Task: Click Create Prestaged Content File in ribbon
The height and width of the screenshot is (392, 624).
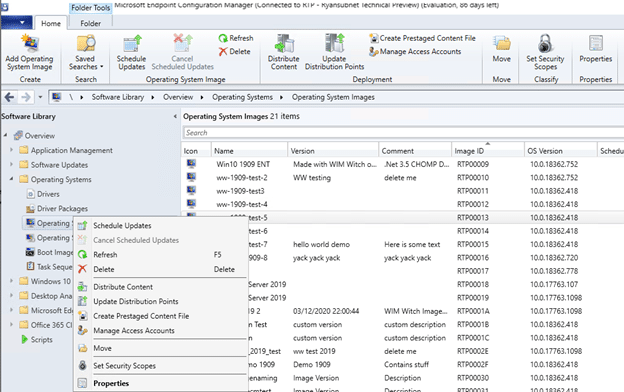Action: click(423, 38)
